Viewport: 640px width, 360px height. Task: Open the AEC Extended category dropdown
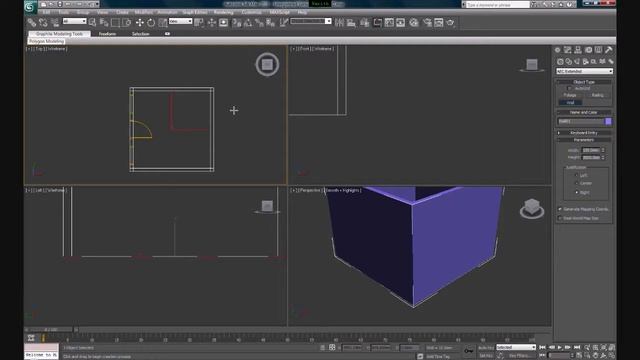(x=584, y=71)
